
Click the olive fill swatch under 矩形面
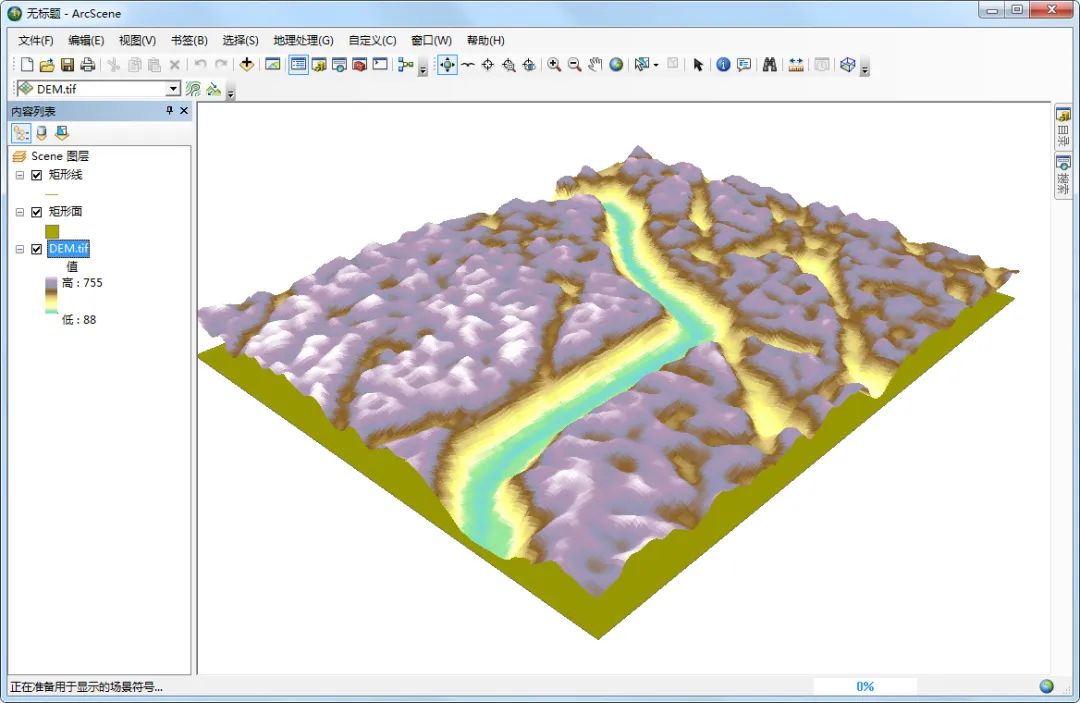(52, 231)
